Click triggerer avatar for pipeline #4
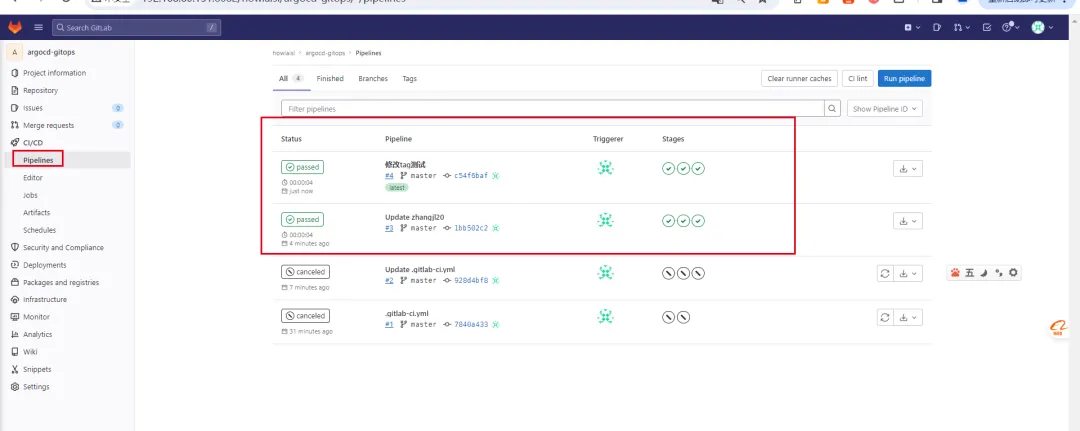Image resolution: width=1080 pixels, height=431 pixels. tap(605, 167)
